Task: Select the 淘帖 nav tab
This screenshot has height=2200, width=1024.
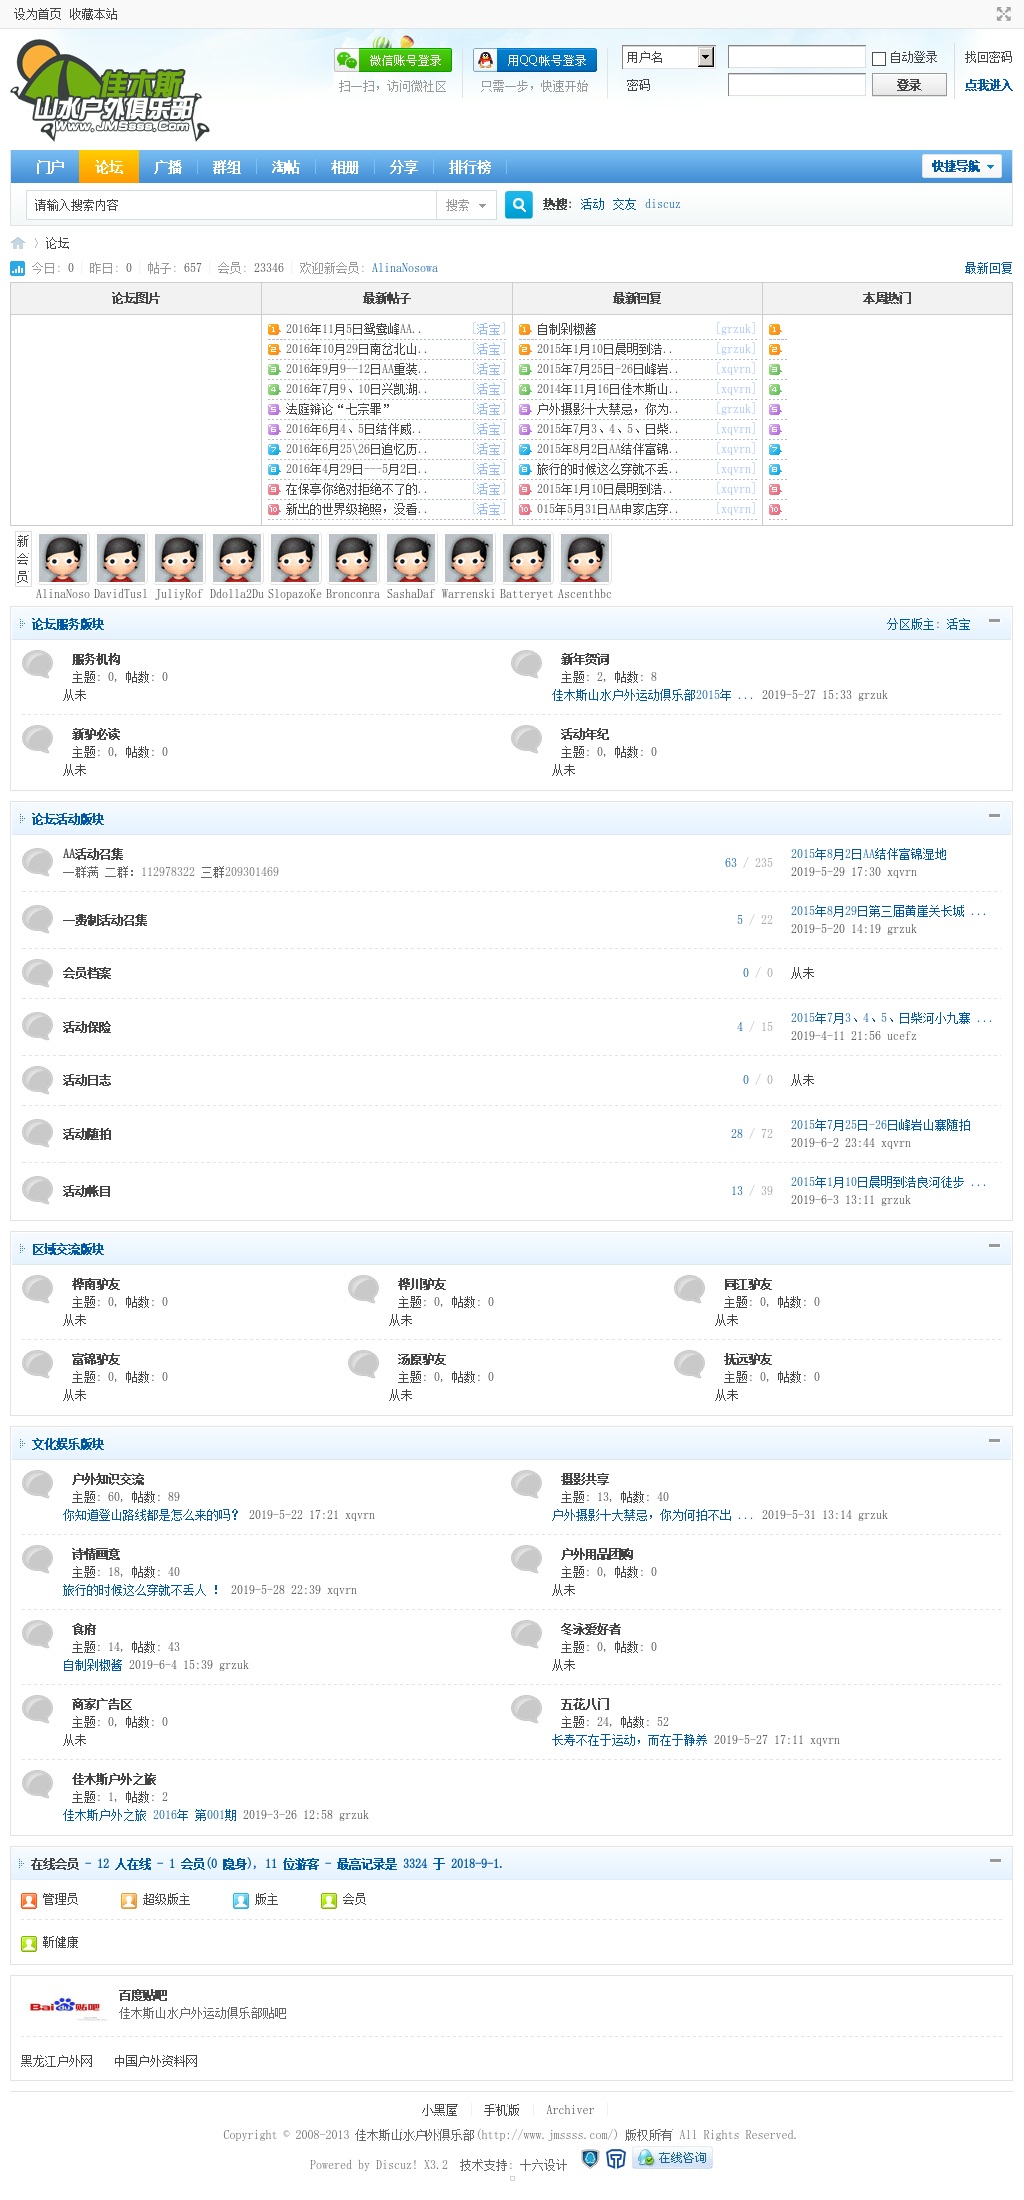Action: [286, 167]
